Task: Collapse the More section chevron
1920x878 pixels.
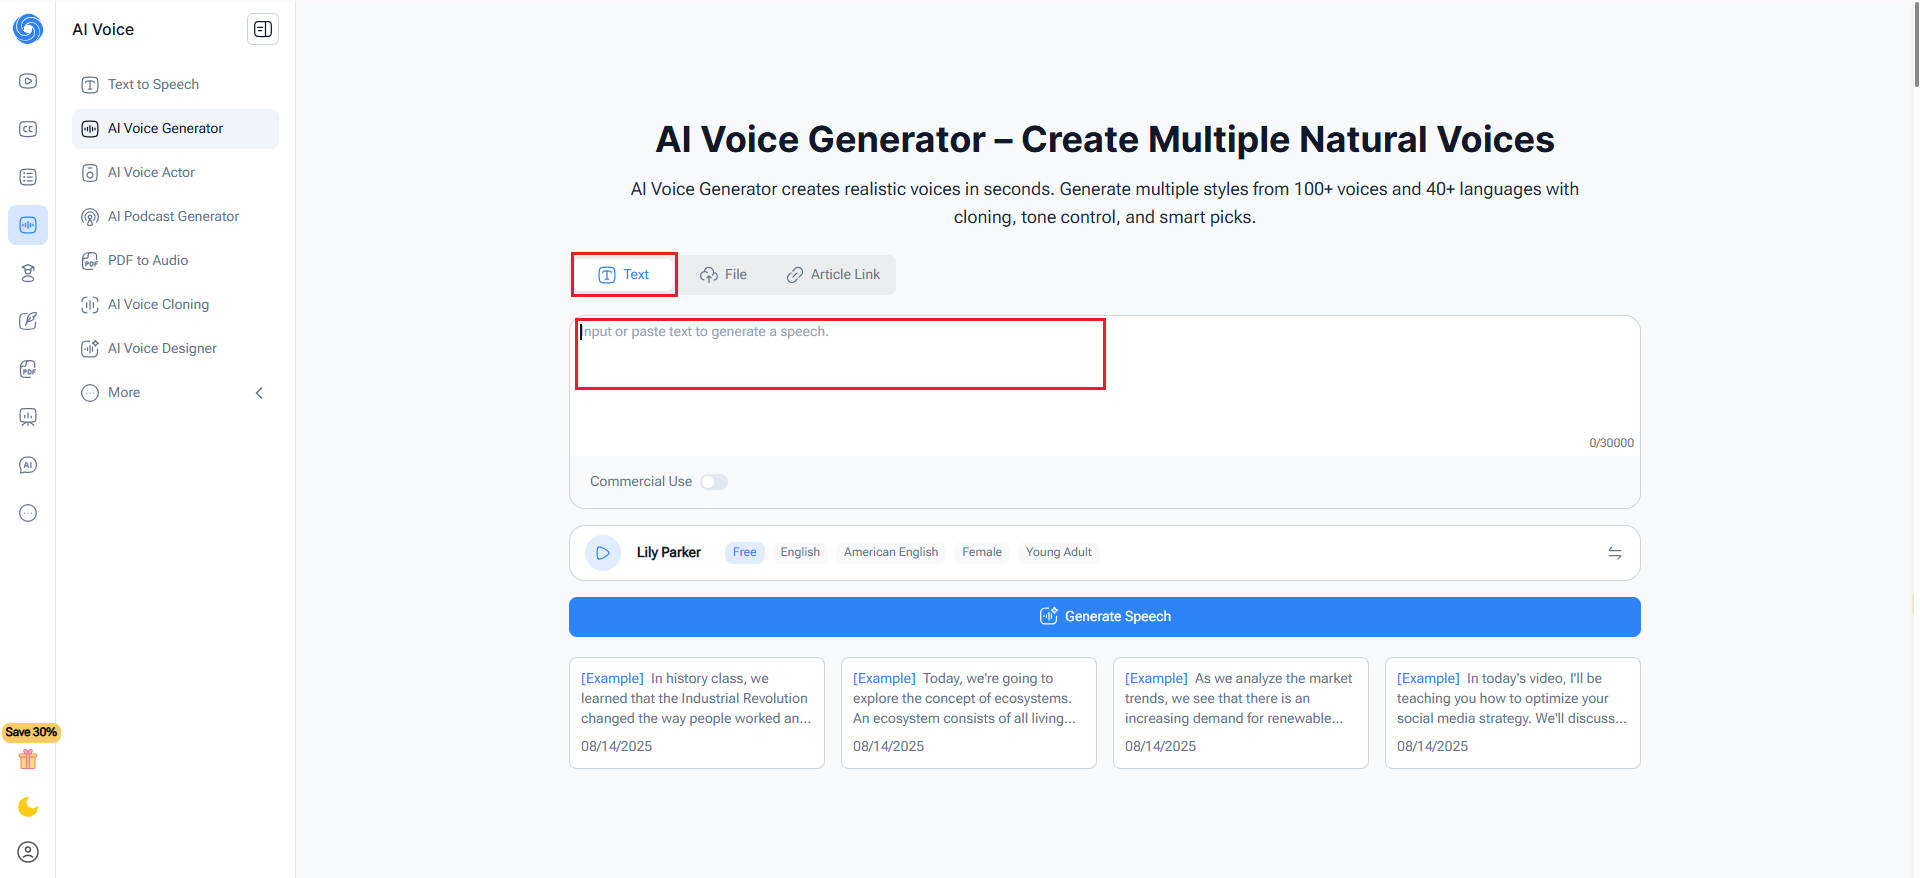Action: pos(260,393)
